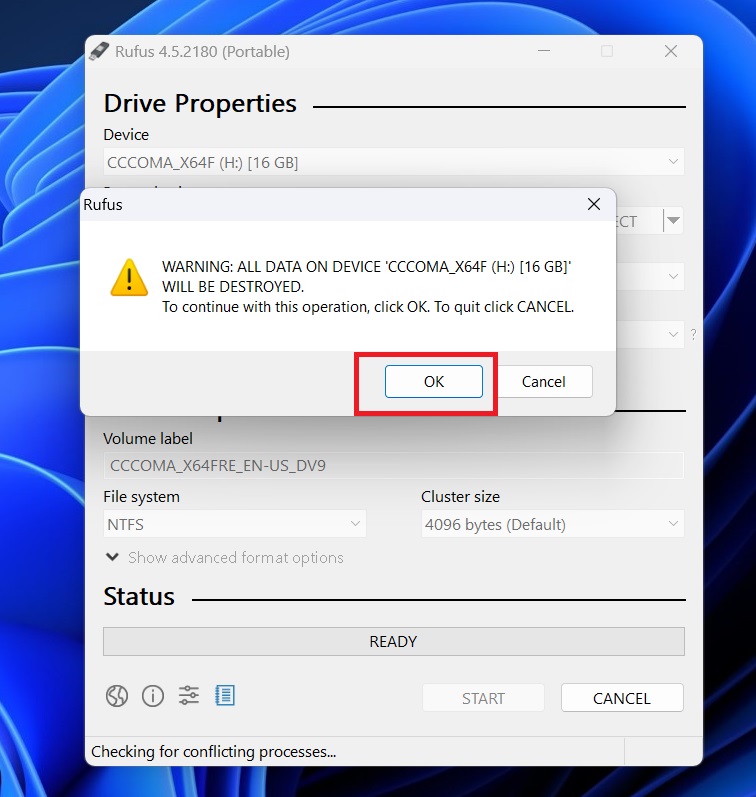Close the Rufus warning dialog

click(594, 204)
